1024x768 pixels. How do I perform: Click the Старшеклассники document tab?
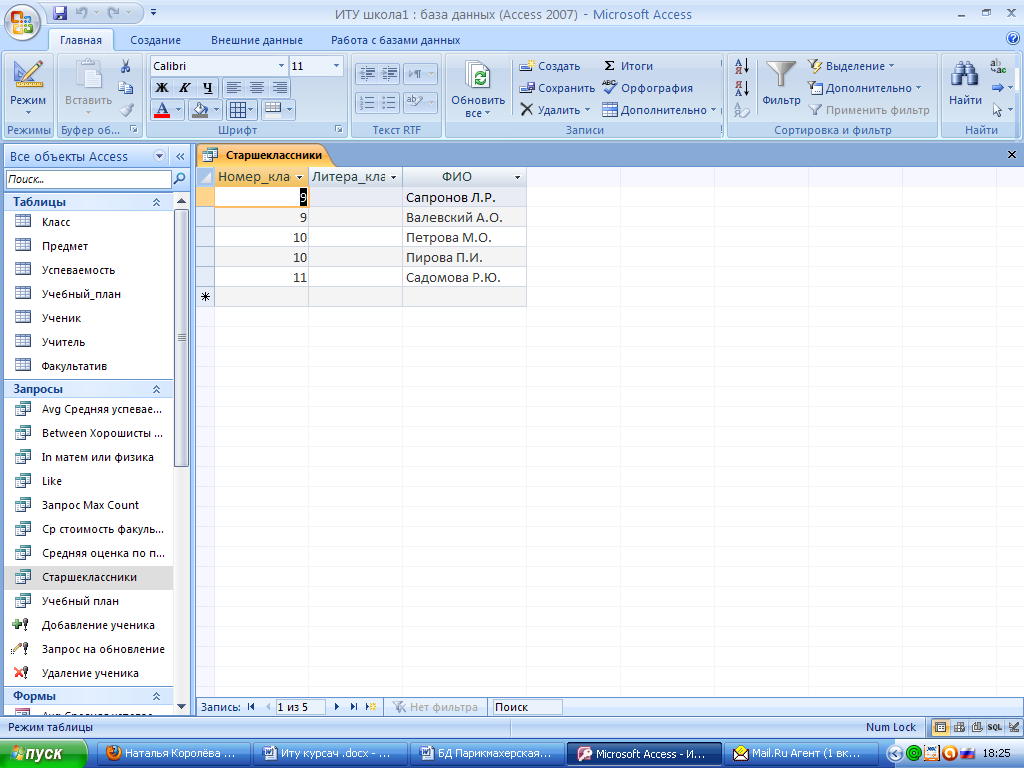click(x=265, y=155)
